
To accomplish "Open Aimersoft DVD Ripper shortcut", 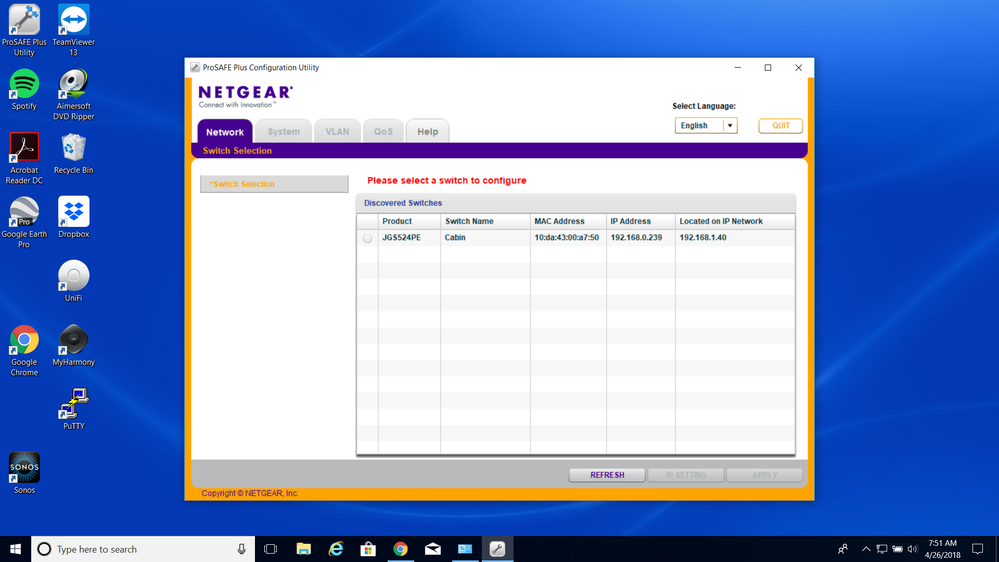I will tap(73, 94).
